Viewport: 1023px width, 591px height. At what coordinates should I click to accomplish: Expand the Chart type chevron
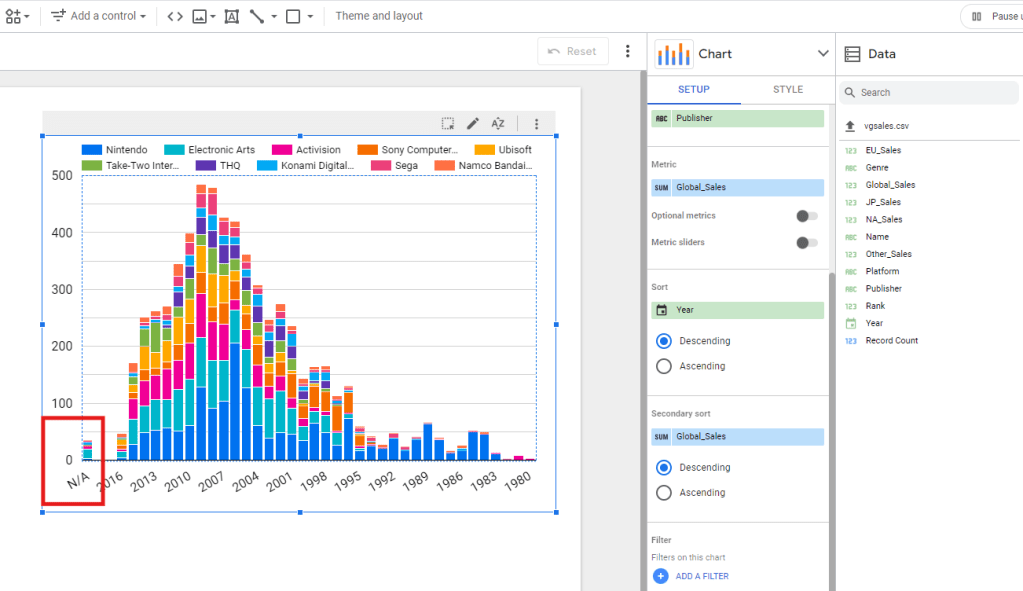coord(823,54)
